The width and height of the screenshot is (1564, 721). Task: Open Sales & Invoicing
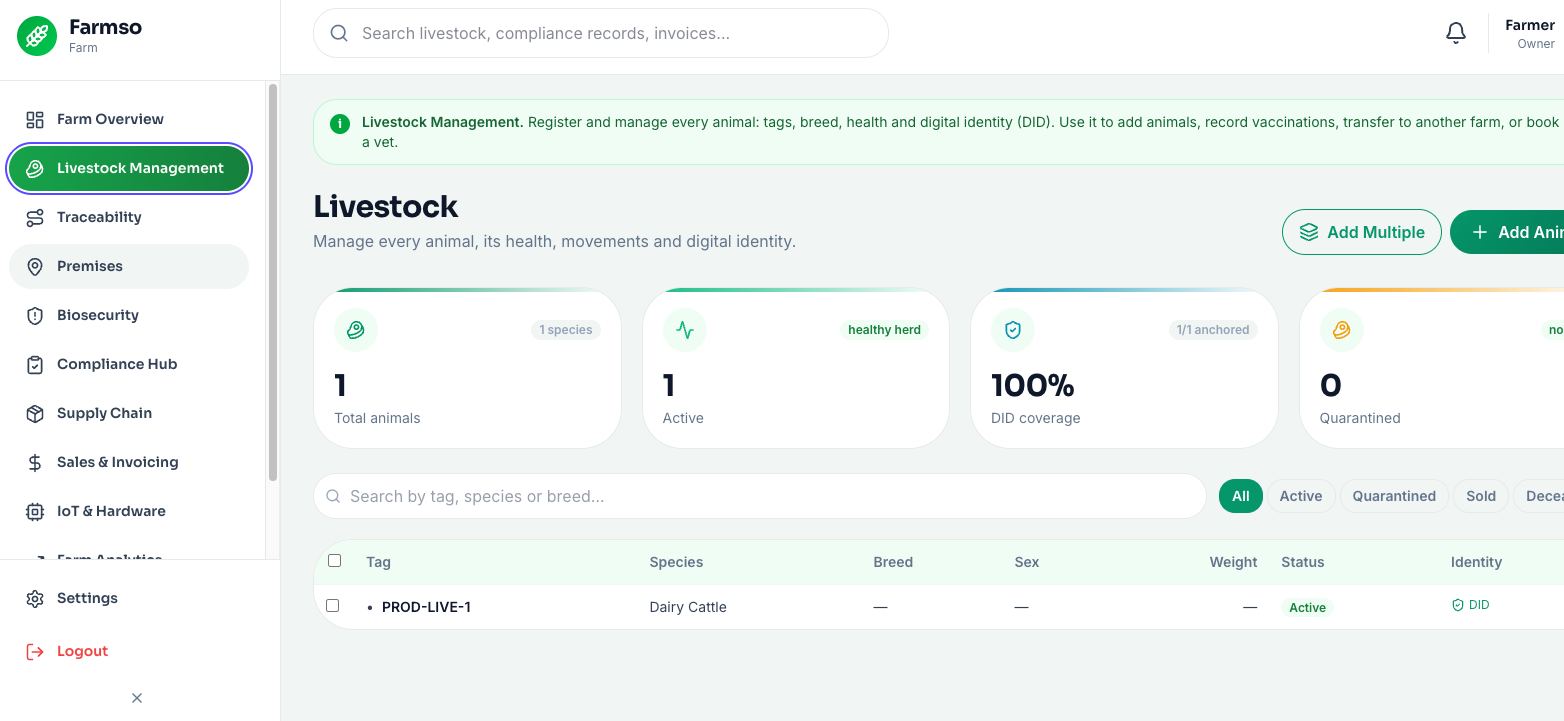pos(129,463)
